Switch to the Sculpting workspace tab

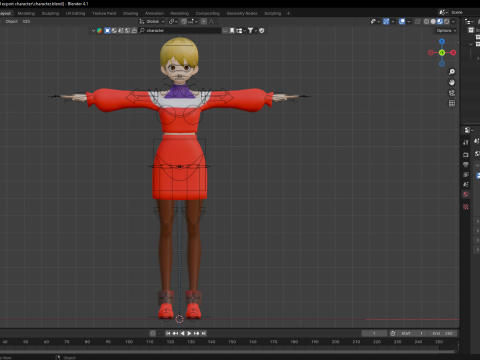[x=50, y=13]
